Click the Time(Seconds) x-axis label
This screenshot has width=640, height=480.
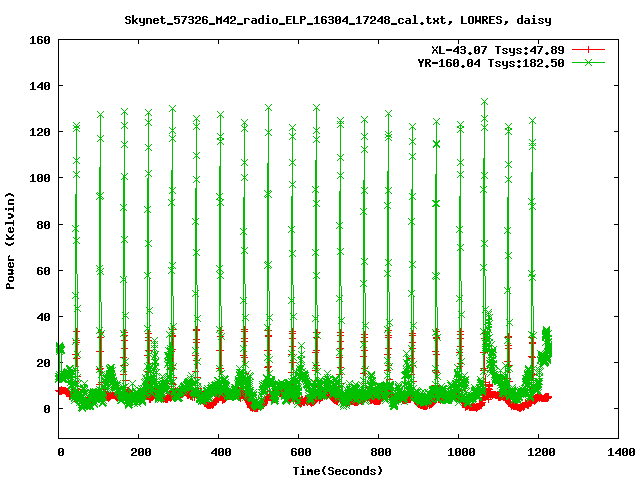click(x=338, y=471)
